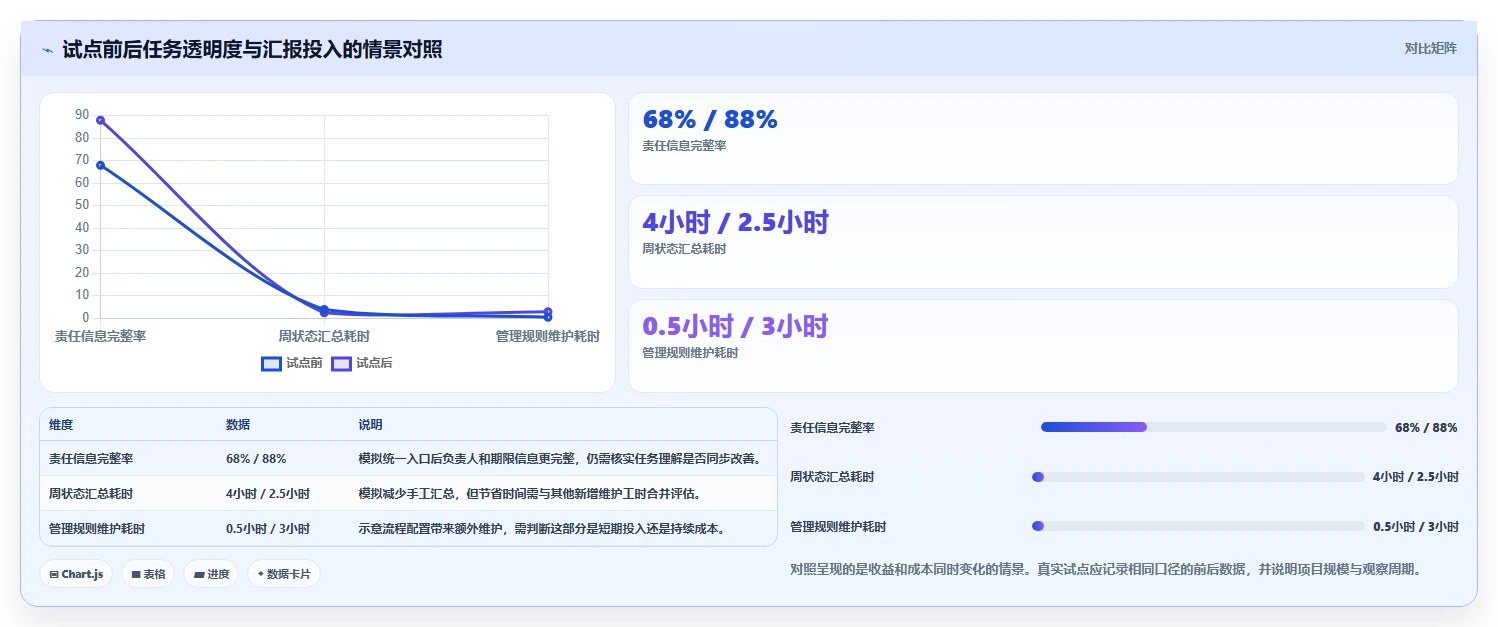Viewport: 1498px width, 627px height.
Task: Click the table cell 4小时 / 2.5小时
Action: pos(268,494)
